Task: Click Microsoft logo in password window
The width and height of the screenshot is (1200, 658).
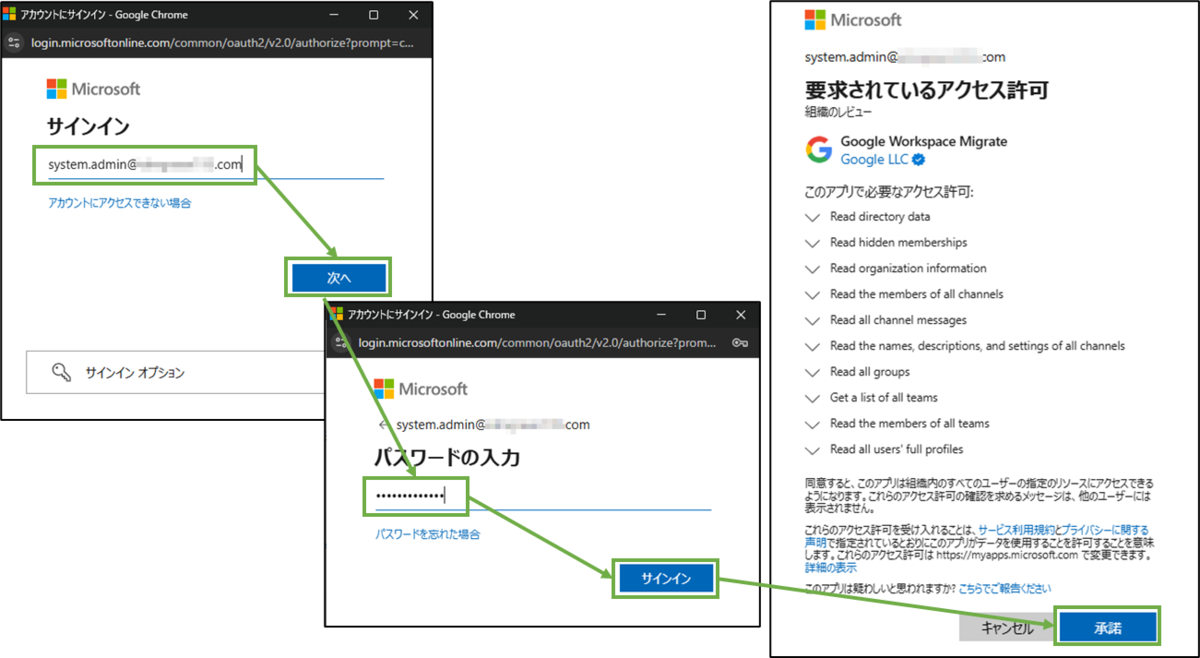Action: (420, 388)
